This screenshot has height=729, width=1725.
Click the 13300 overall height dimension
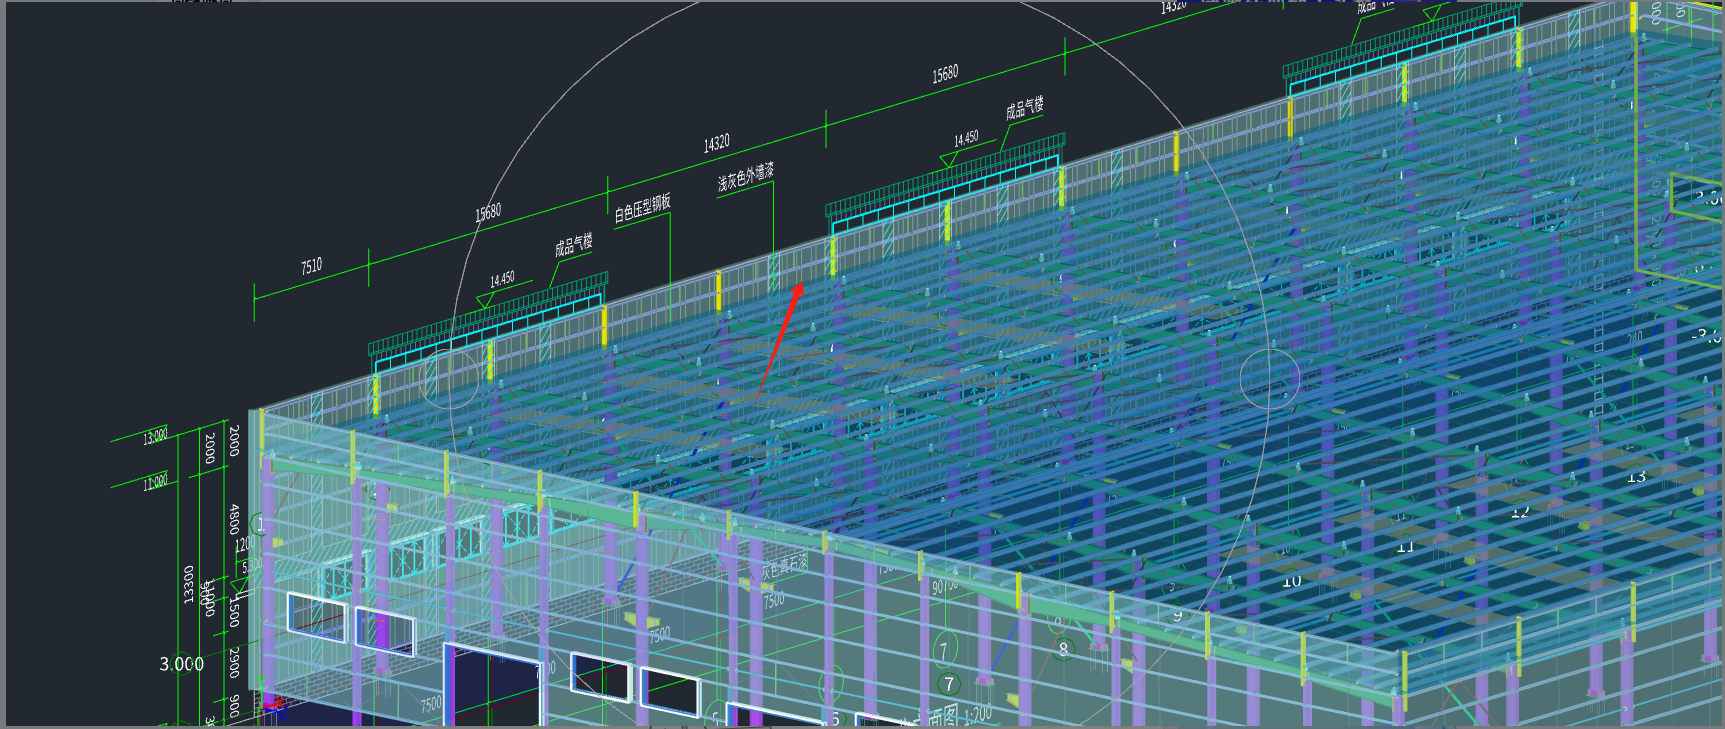(x=189, y=585)
